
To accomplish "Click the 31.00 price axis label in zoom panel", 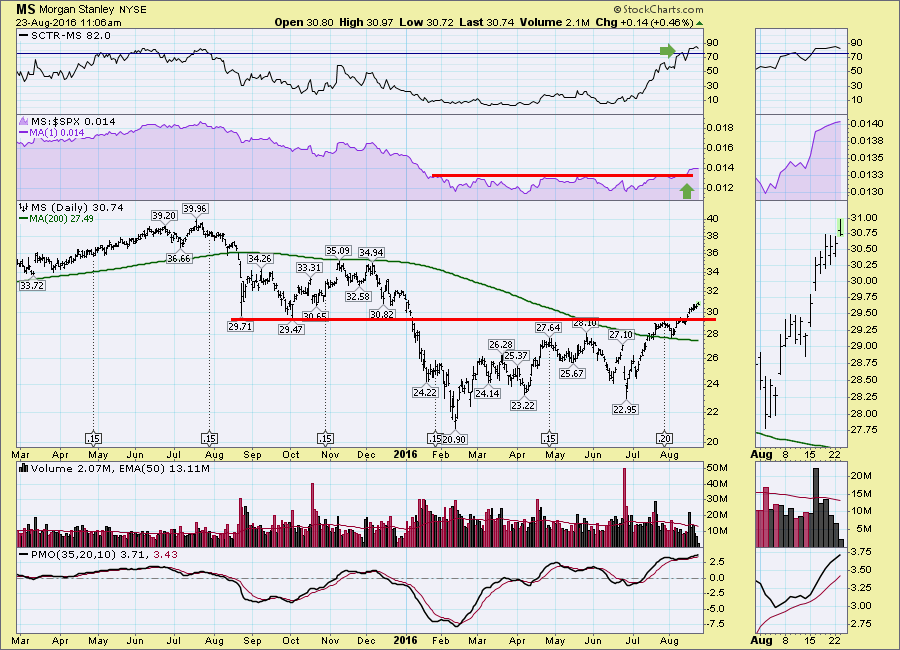I will [863, 218].
